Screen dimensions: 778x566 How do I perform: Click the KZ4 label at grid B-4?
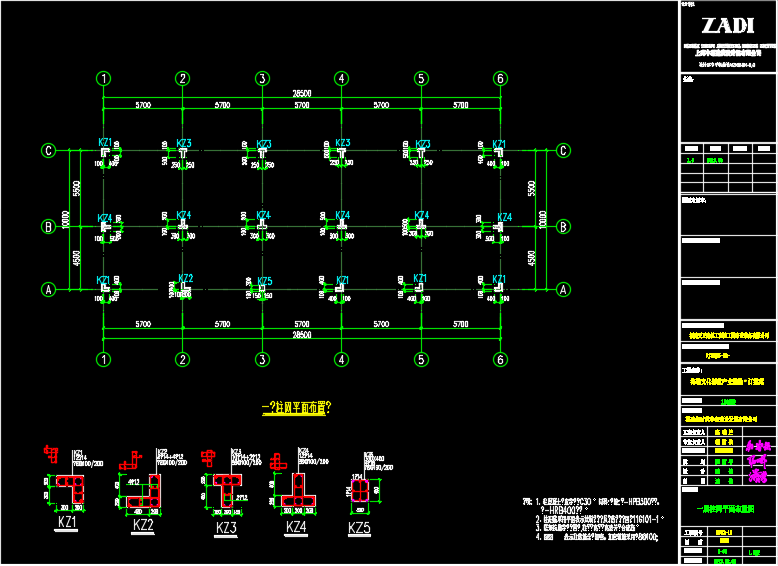click(343, 215)
